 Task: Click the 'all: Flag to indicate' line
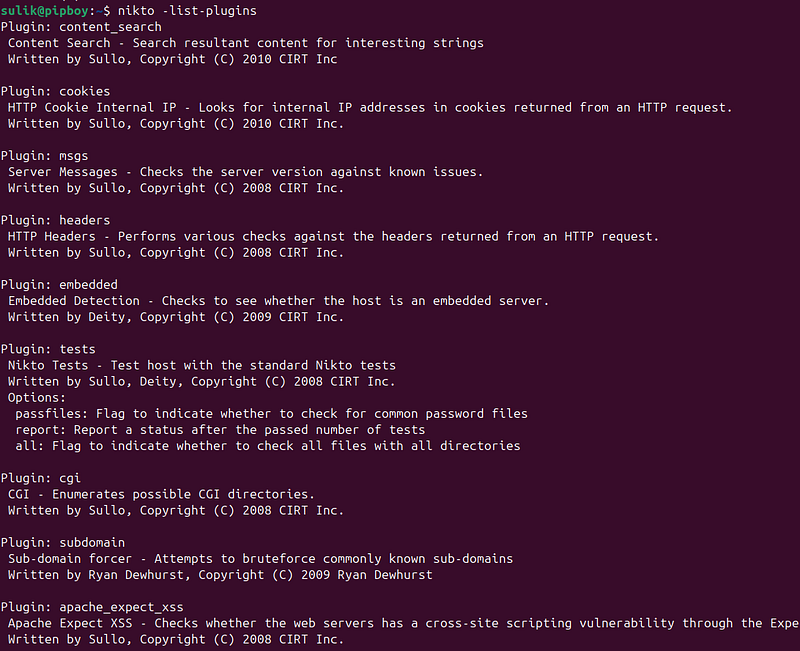coord(268,445)
